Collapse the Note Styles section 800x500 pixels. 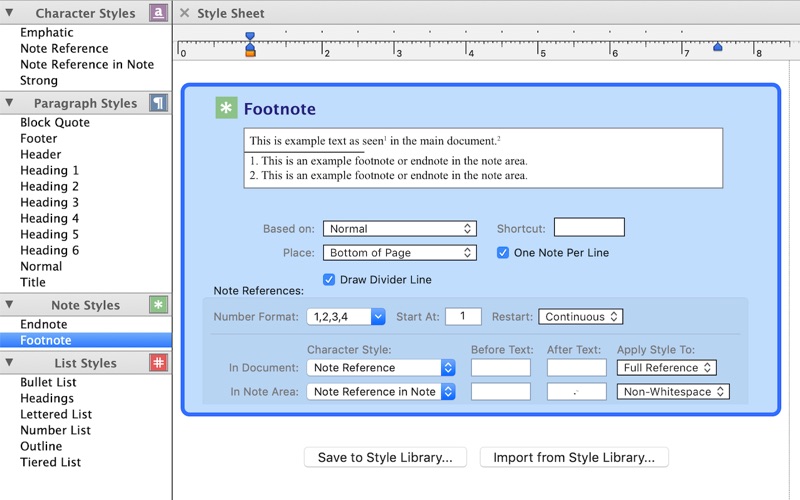[x=9, y=305]
